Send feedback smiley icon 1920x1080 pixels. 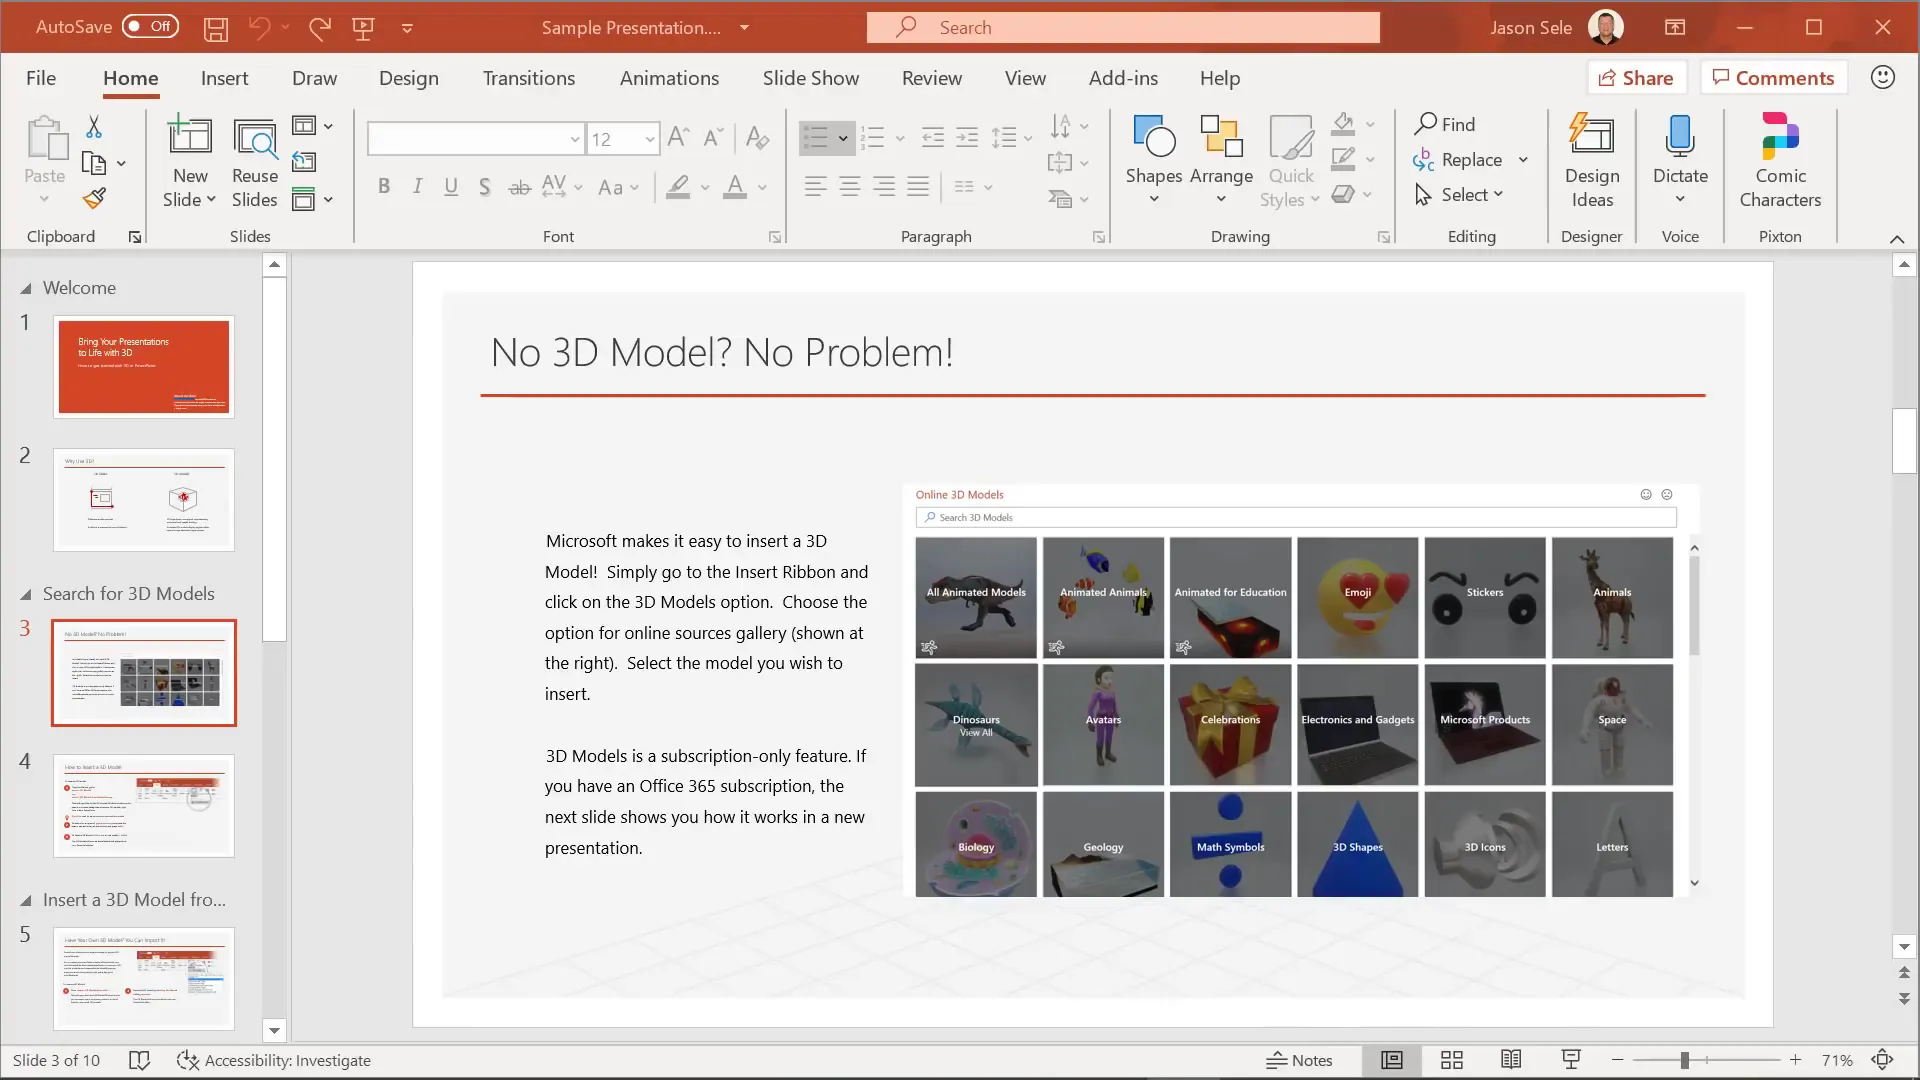(1882, 77)
